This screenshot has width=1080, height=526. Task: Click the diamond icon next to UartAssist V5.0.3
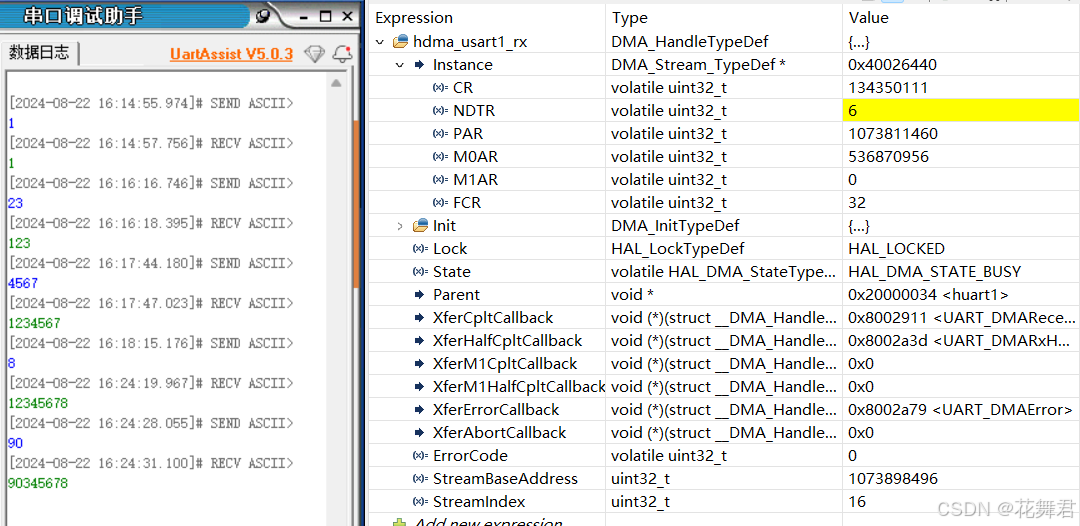tap(315, 54)
